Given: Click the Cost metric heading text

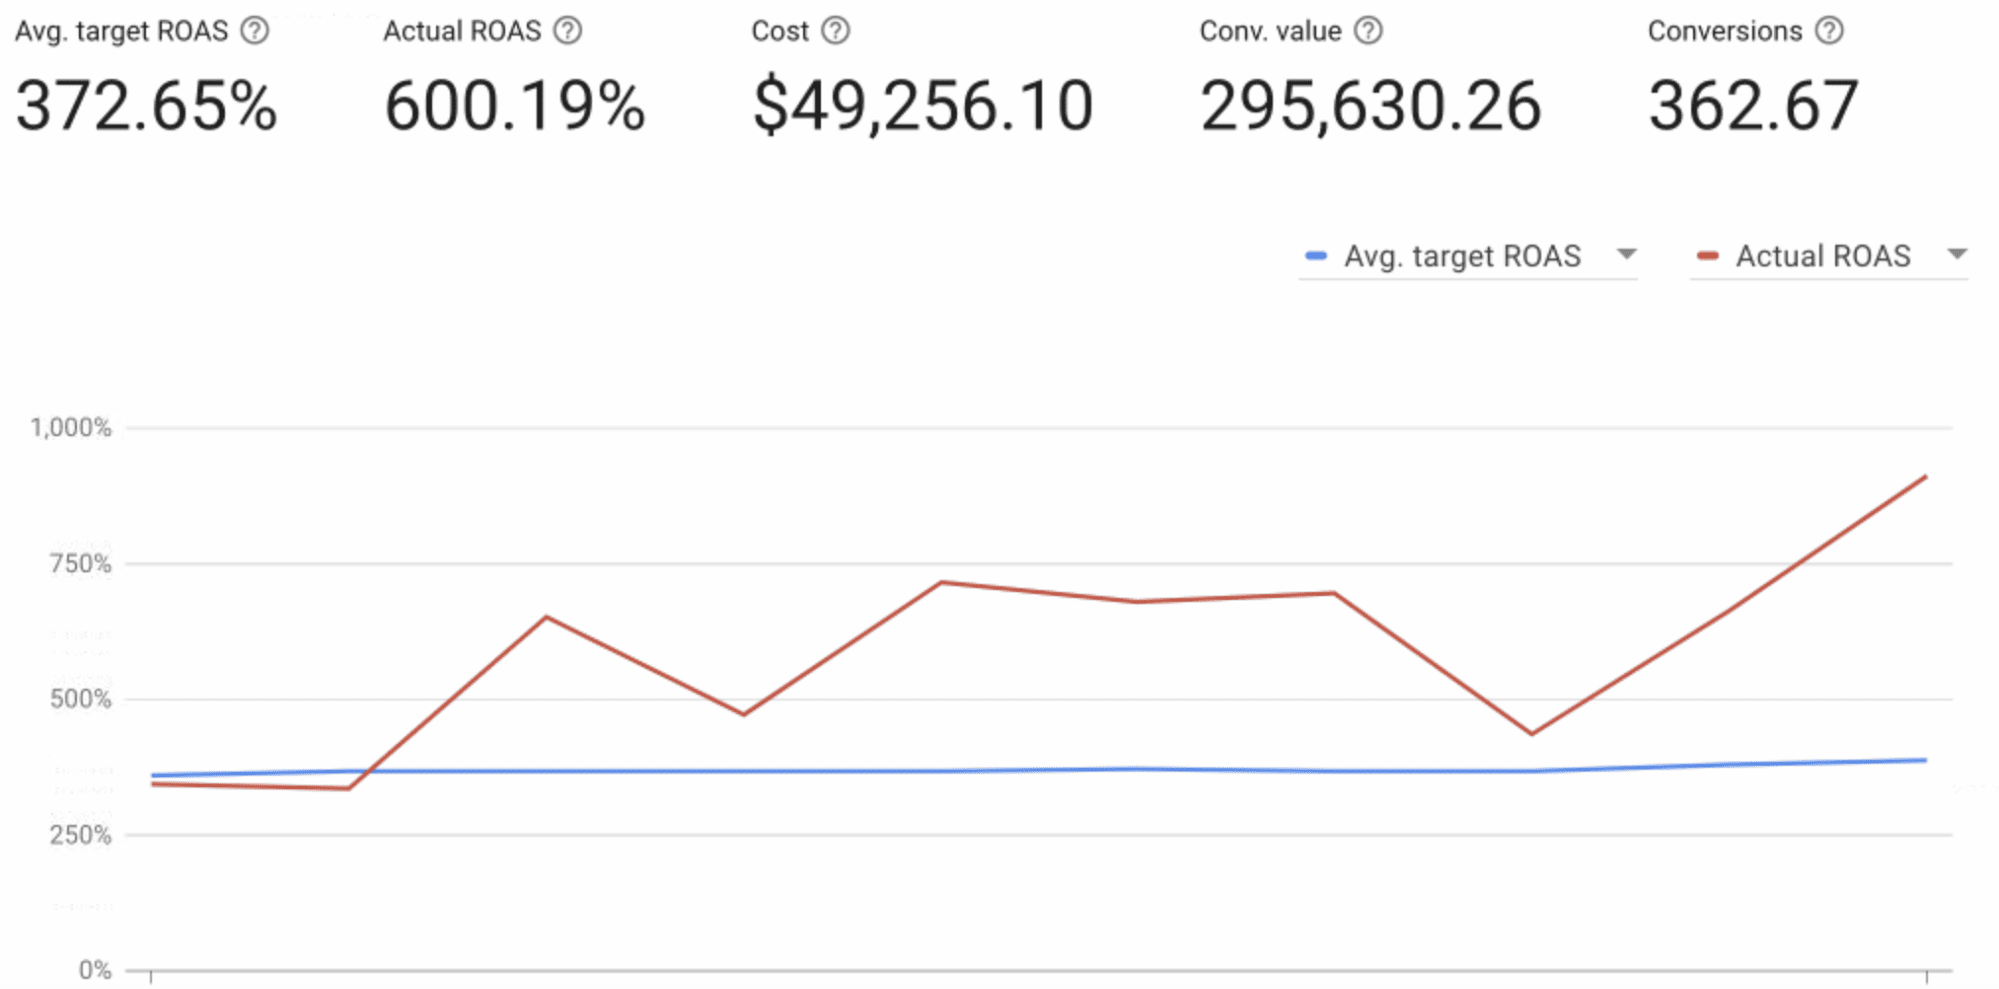Looking at the screenshot, I should tap(780, 31).
